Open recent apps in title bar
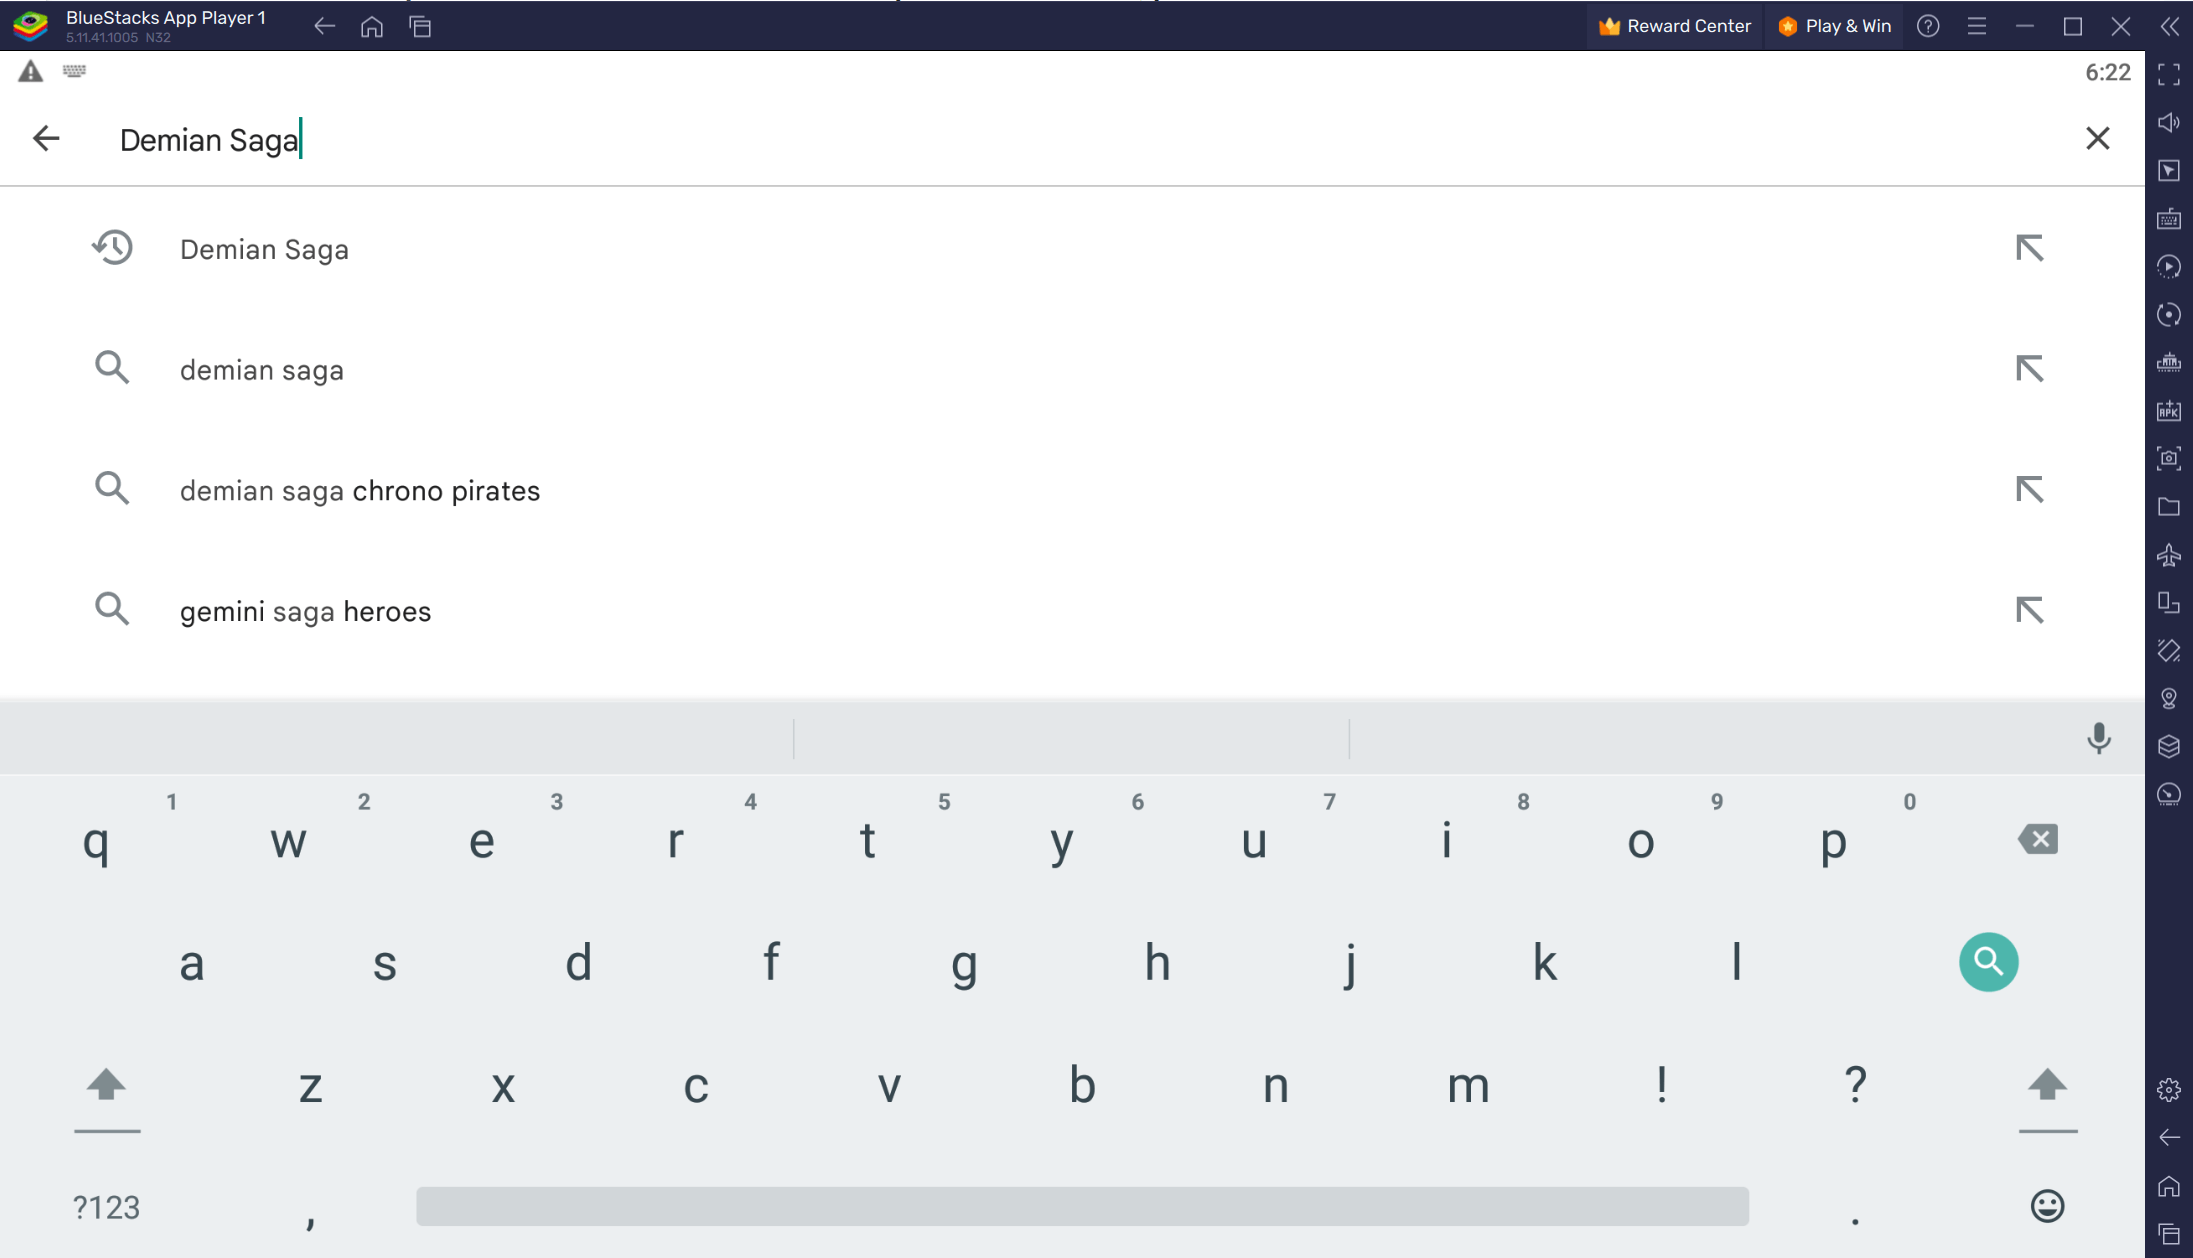 coord(420,27)
